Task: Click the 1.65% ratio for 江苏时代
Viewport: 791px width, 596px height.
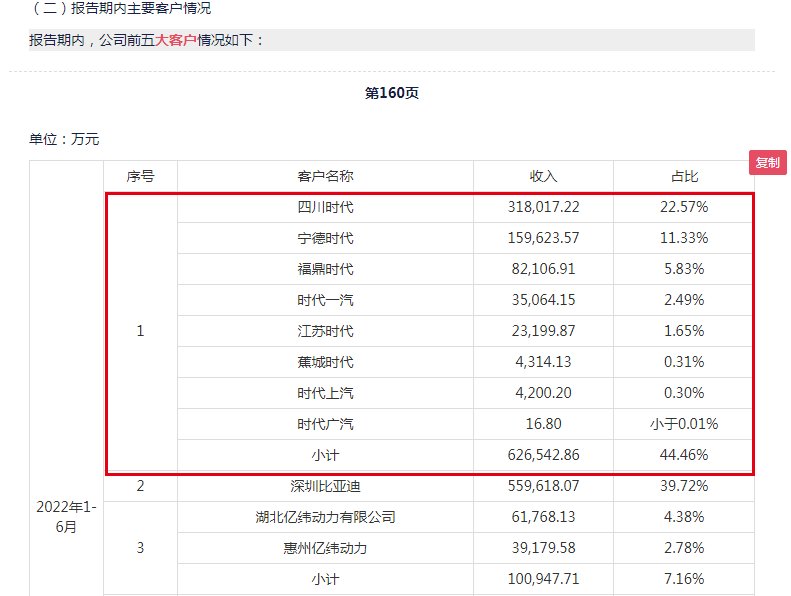Action: pos(685,331)
